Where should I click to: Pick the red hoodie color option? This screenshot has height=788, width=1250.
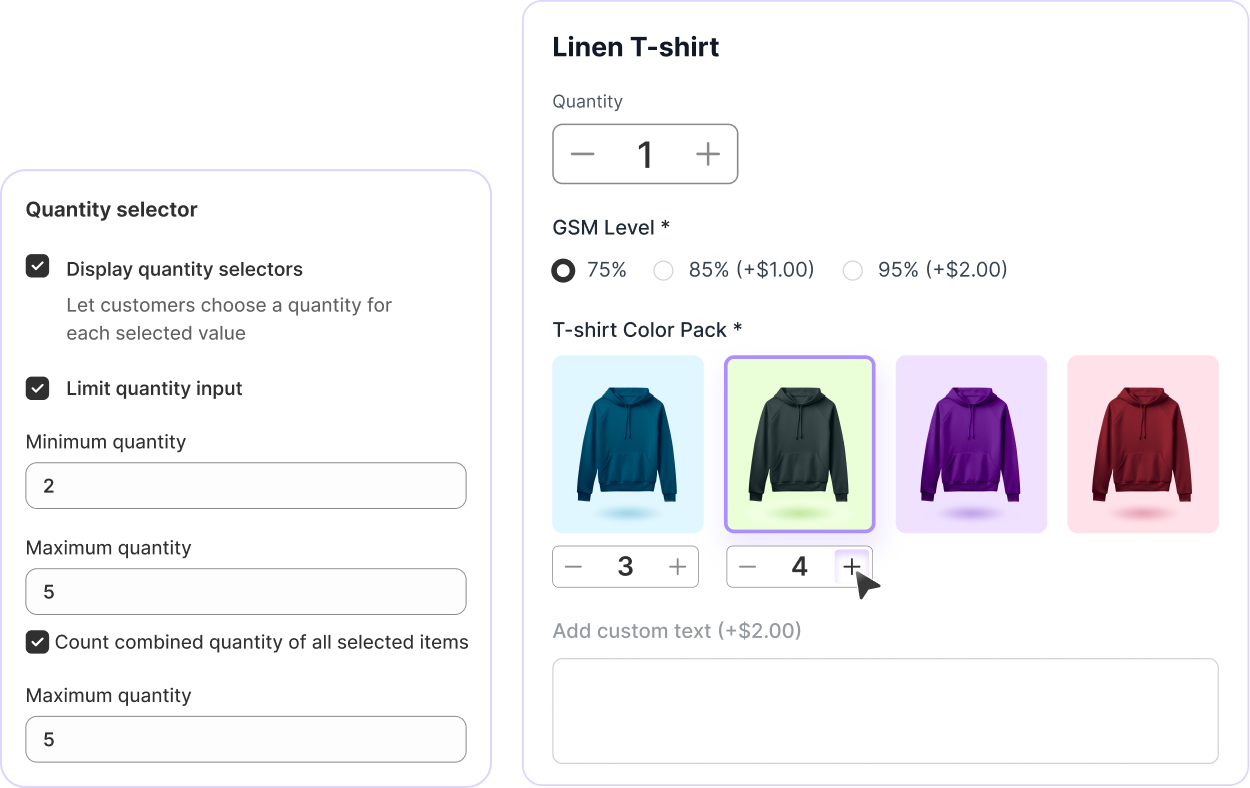pos(1143,444)
